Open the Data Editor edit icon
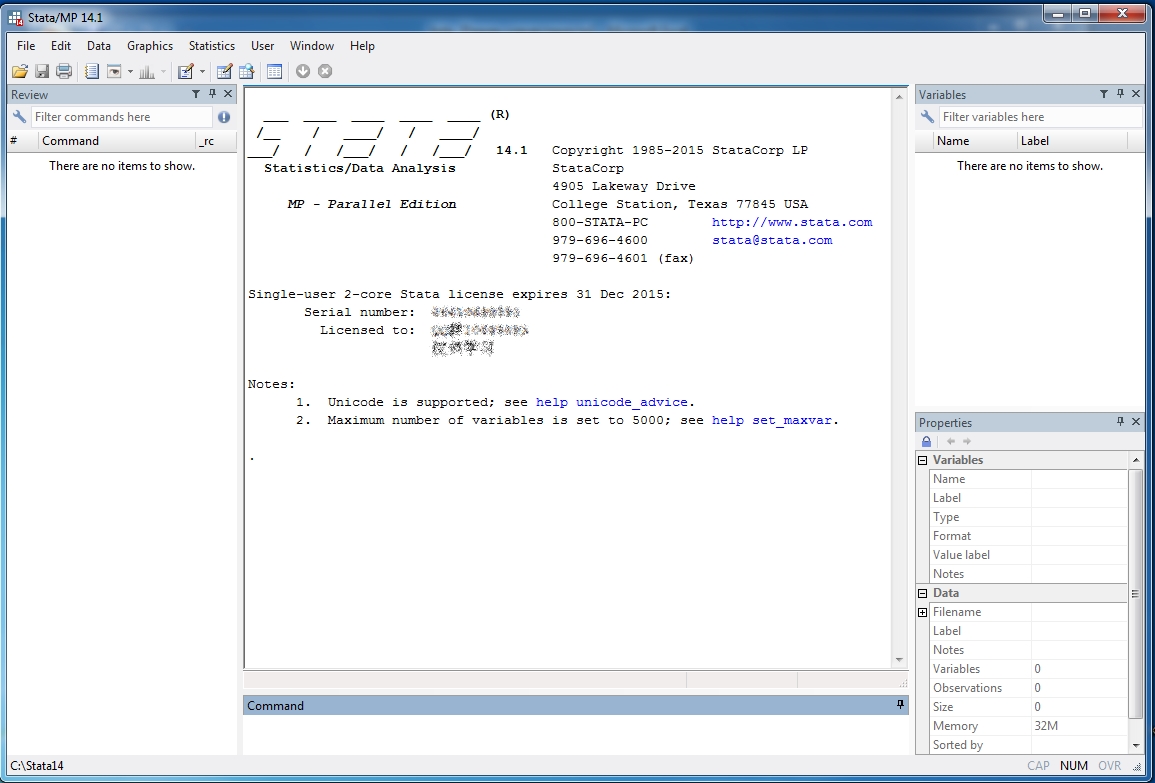Image resolution: width=1155 pixels, height=783 pixels. point(224,71)
